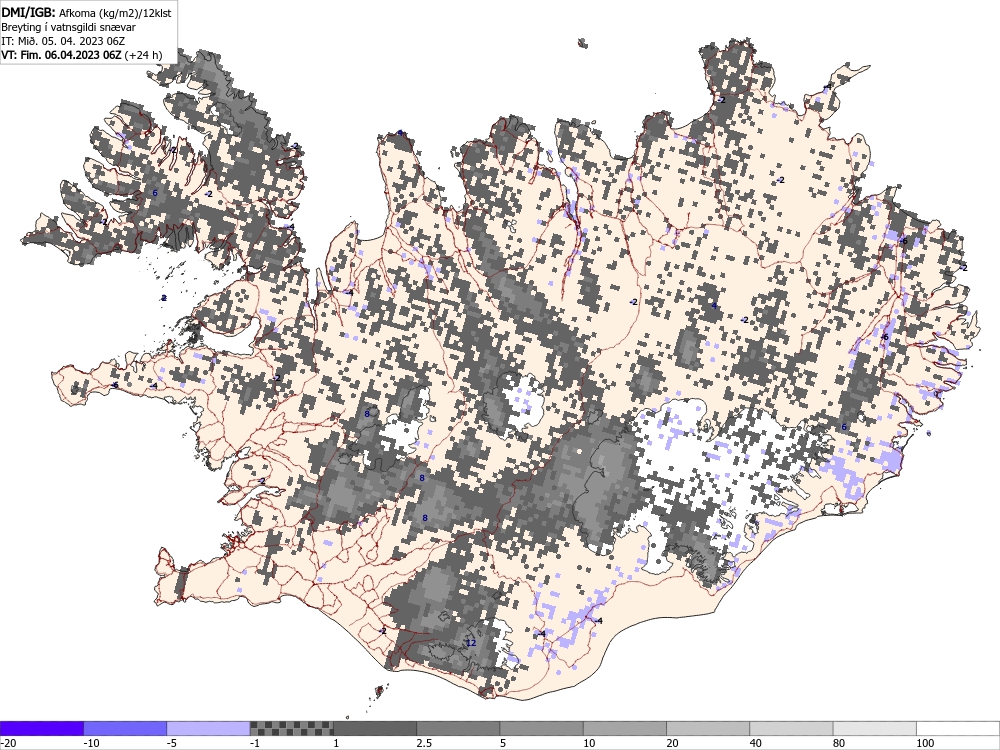Click the 'DMI/IGB: Afkoma (kg/m2)/12klst' title
Screen dimensions: 1000x750
click(86, 12)
